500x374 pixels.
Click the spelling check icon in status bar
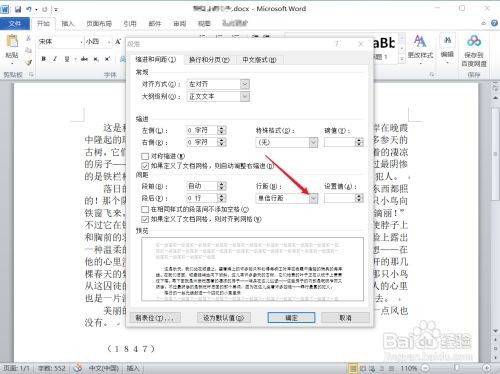tap(78, 368)
